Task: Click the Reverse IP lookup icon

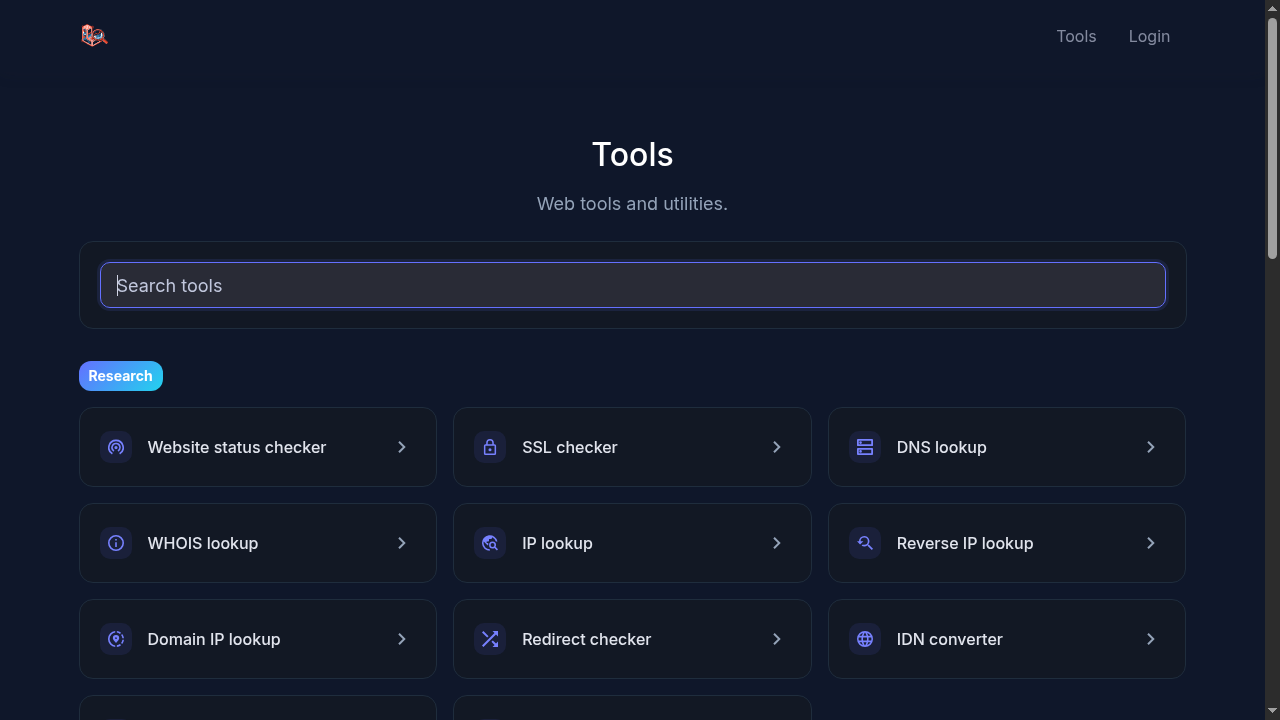Action: point(865,543)
